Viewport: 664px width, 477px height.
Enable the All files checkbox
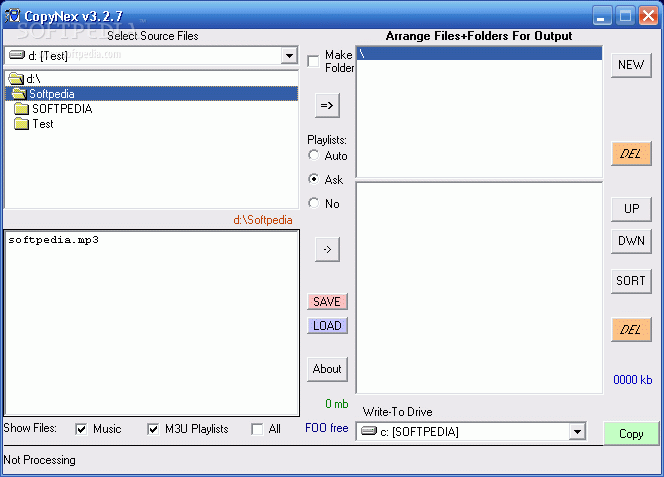pyautogui.click(x=257, y=429)
